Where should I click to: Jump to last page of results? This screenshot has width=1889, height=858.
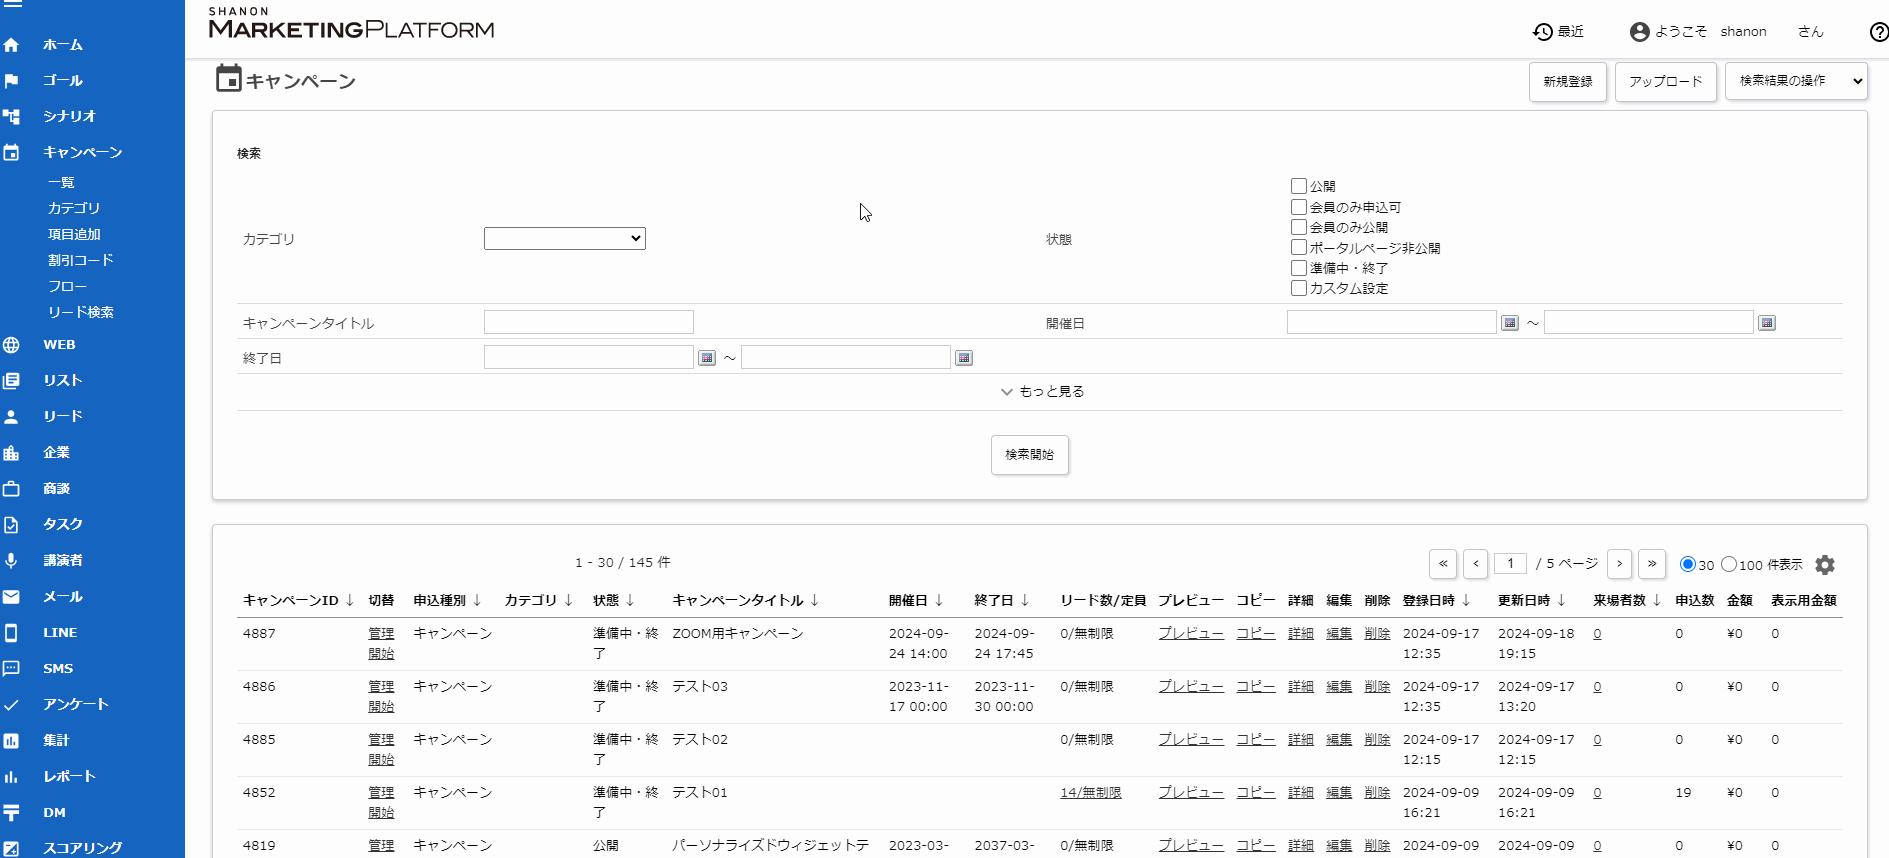[x=1652, y=564]
